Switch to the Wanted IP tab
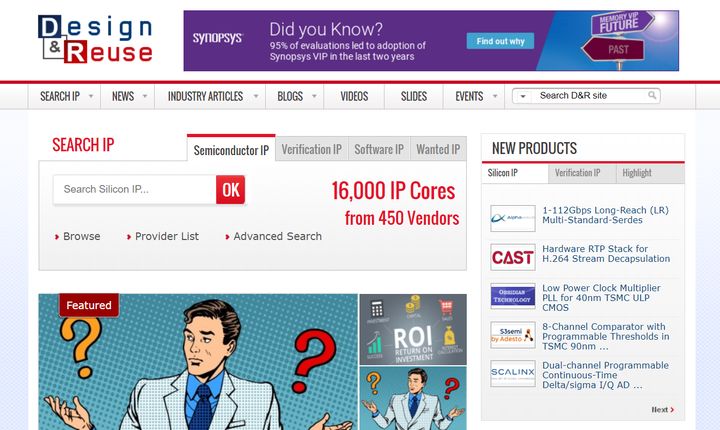 pos(438,149)
